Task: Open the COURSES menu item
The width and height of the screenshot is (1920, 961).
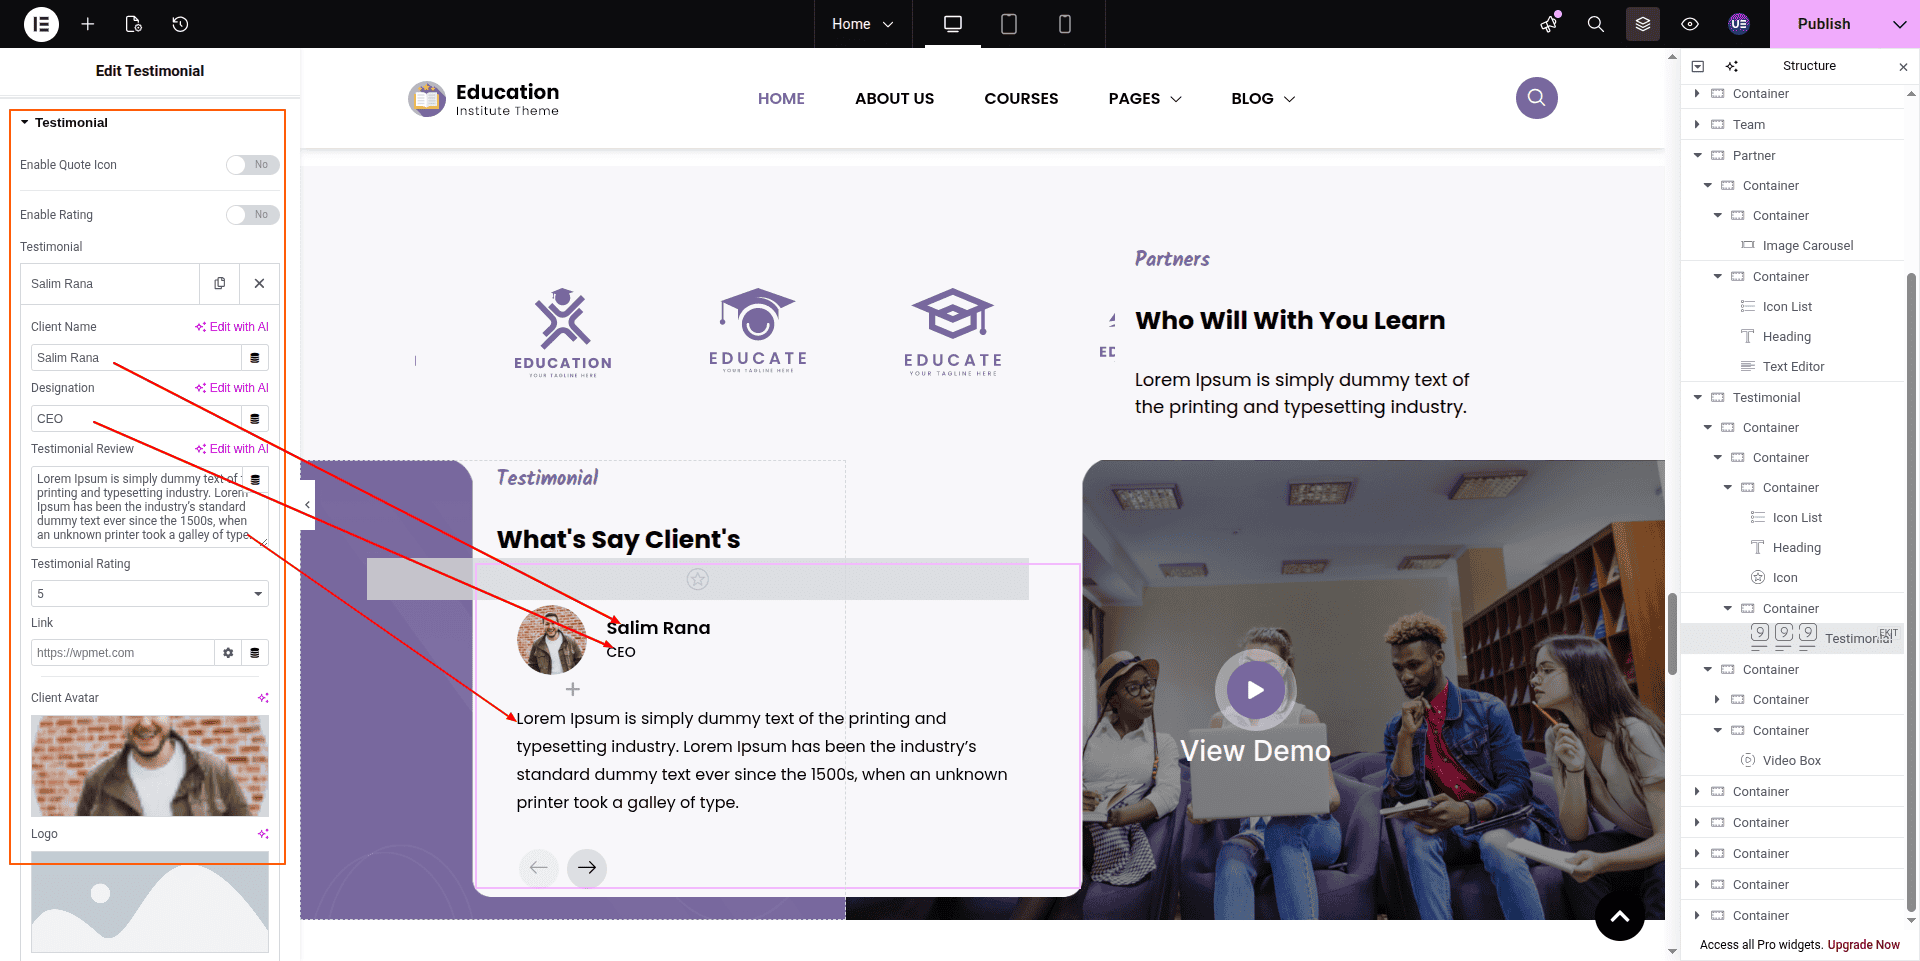Action: coord(1021,99)
